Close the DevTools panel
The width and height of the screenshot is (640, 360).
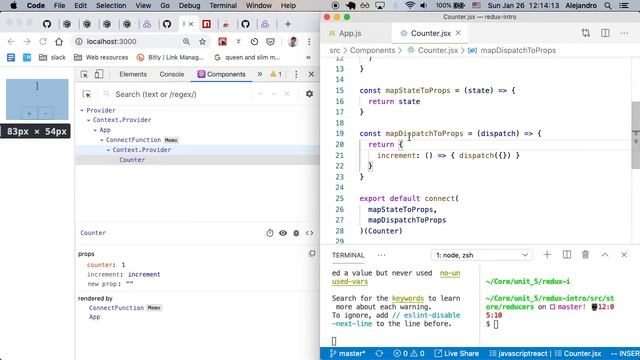[311, 74]
